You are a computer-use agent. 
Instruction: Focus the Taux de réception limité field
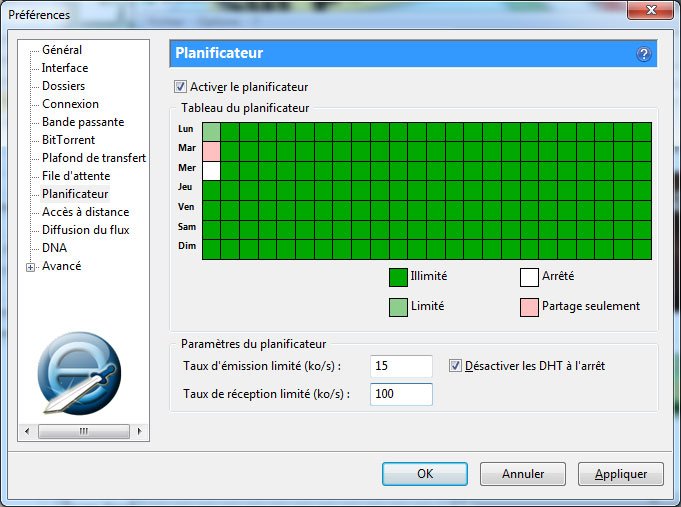[401, 394]
